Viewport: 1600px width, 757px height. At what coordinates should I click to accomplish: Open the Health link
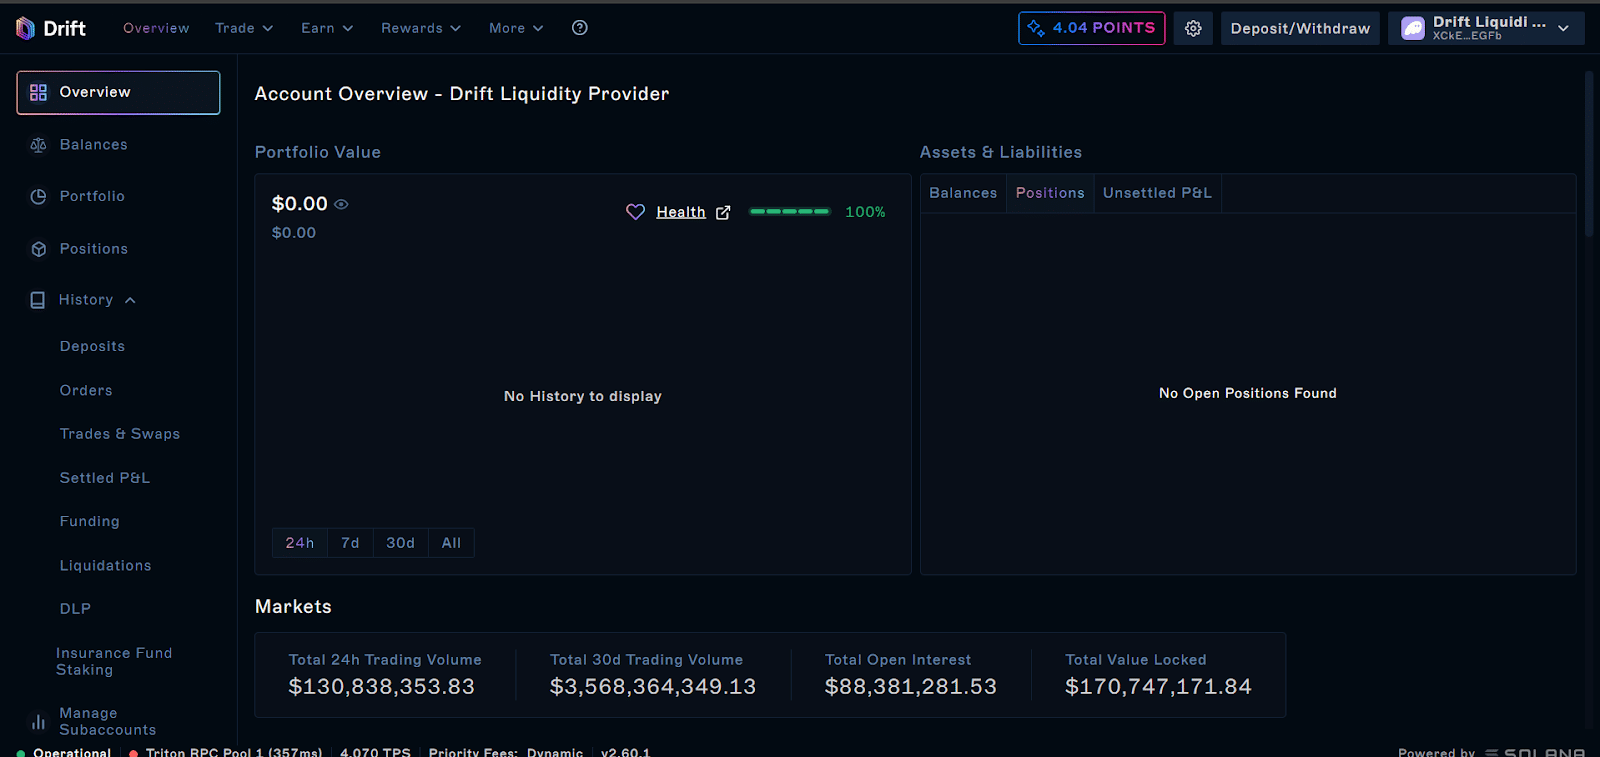pos(681,212)
